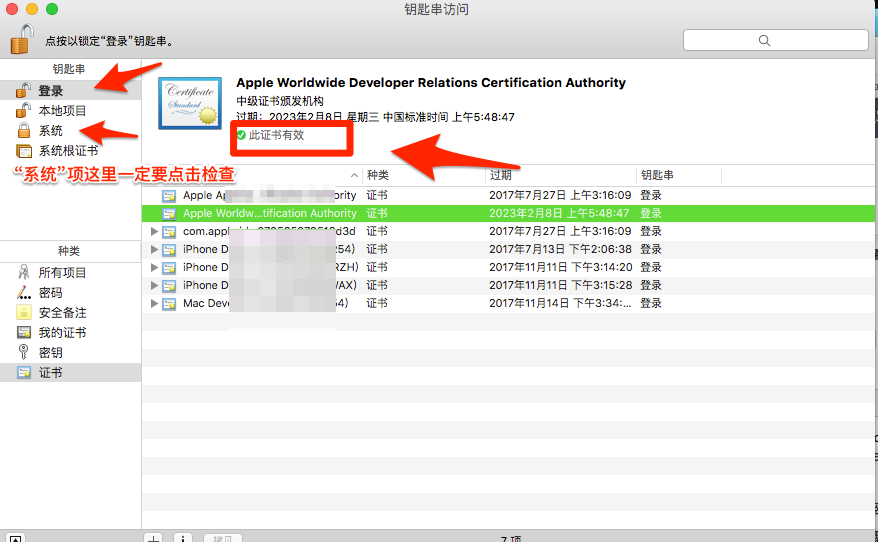
Task: Show the 密码 category
Action: point(71,293)
